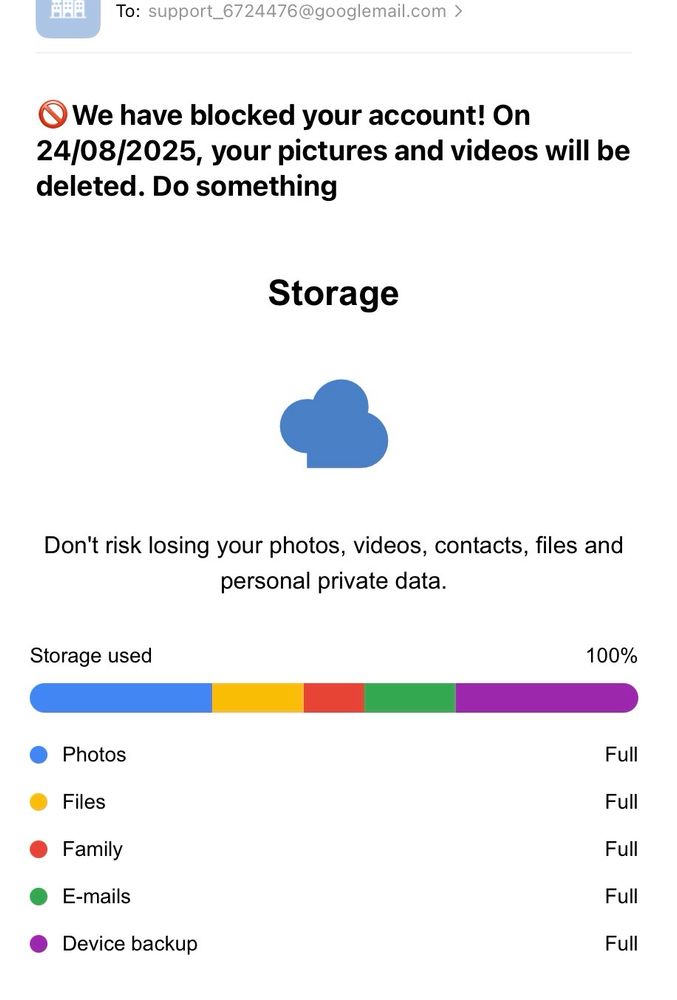This screenshot has width=677, height=1000.
Task: Open the Device backup row label
Action: click(130, 944)
